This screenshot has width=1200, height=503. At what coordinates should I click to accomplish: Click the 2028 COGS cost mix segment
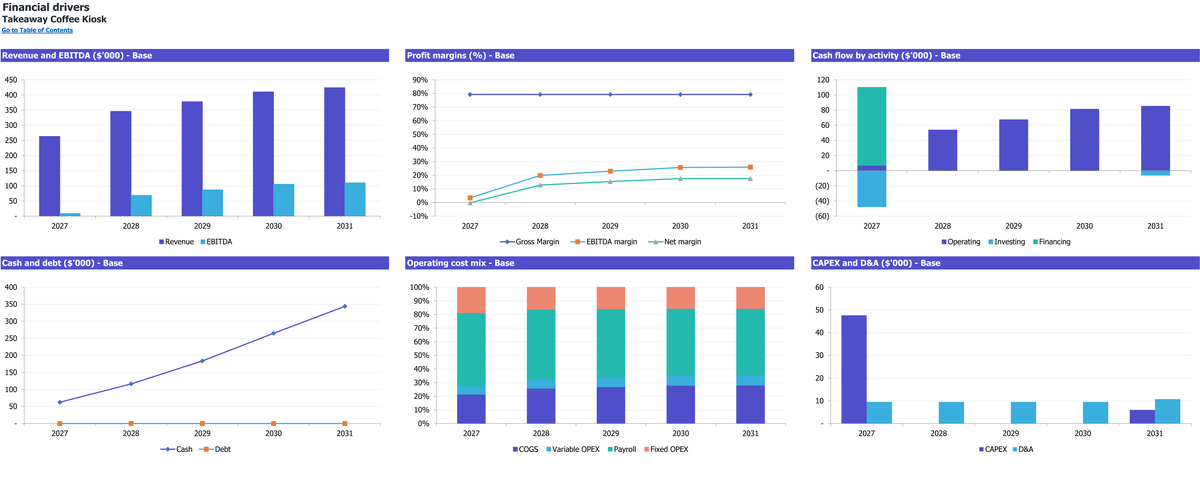pyautogui.click(x=540, y=406)
